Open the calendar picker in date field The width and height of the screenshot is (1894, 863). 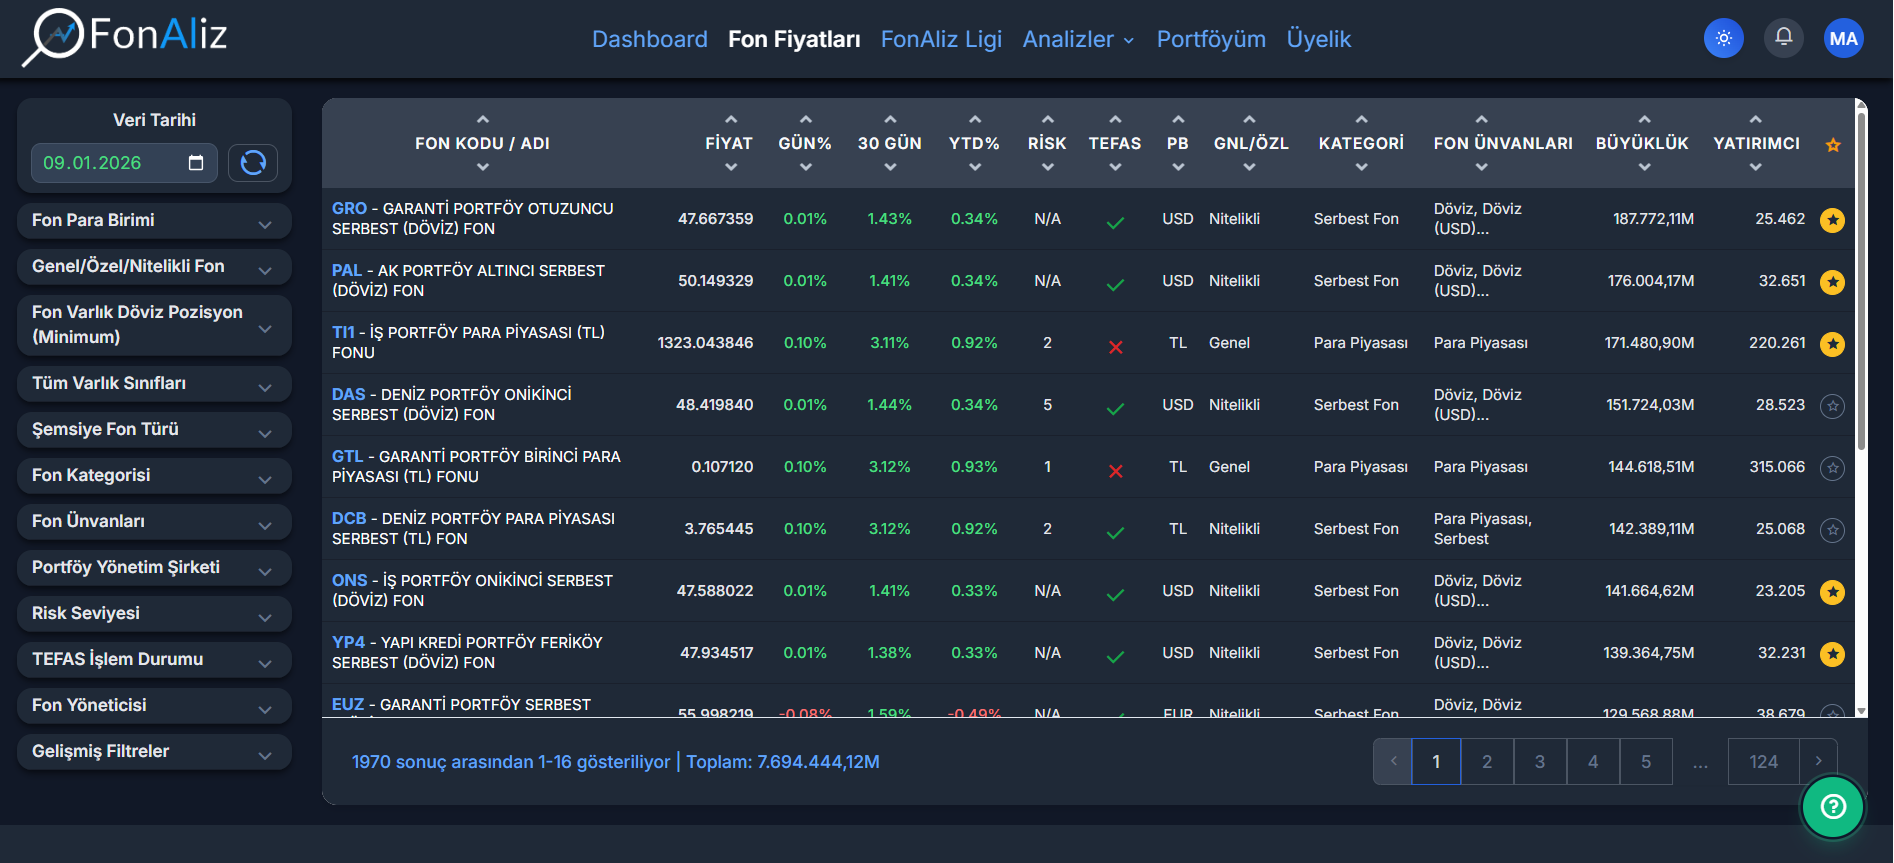(196, 162)
